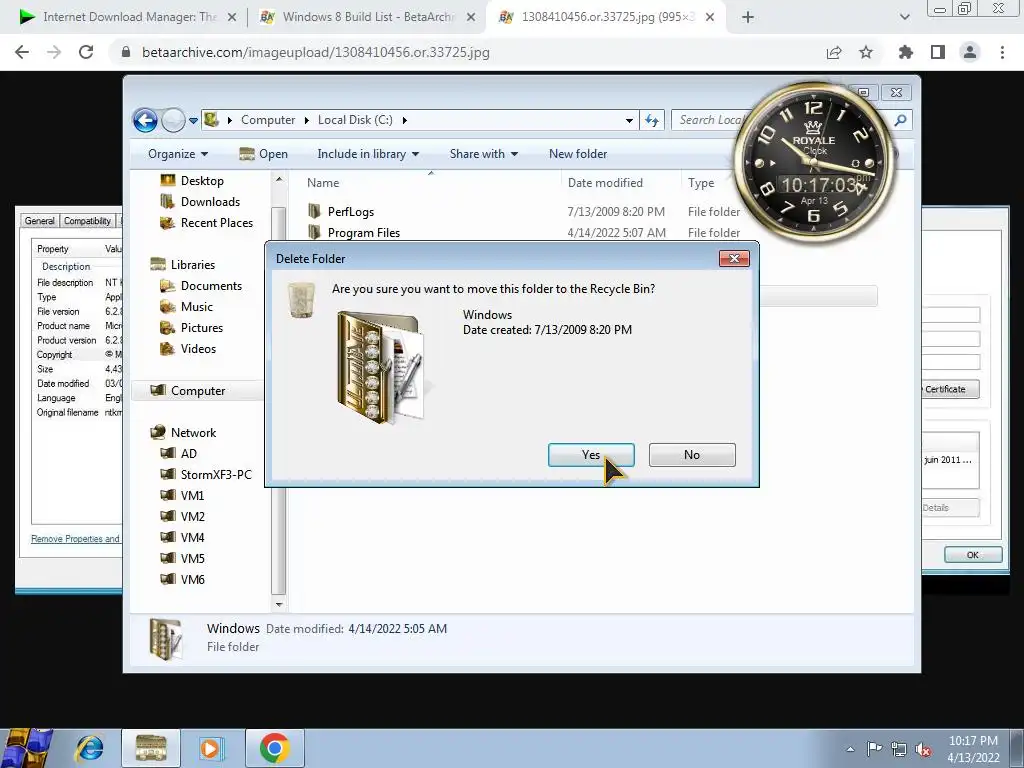Refresh the Explorer folder view
Screen dimensions: 1024x768
pyautogui.click(x=652, y=120)
